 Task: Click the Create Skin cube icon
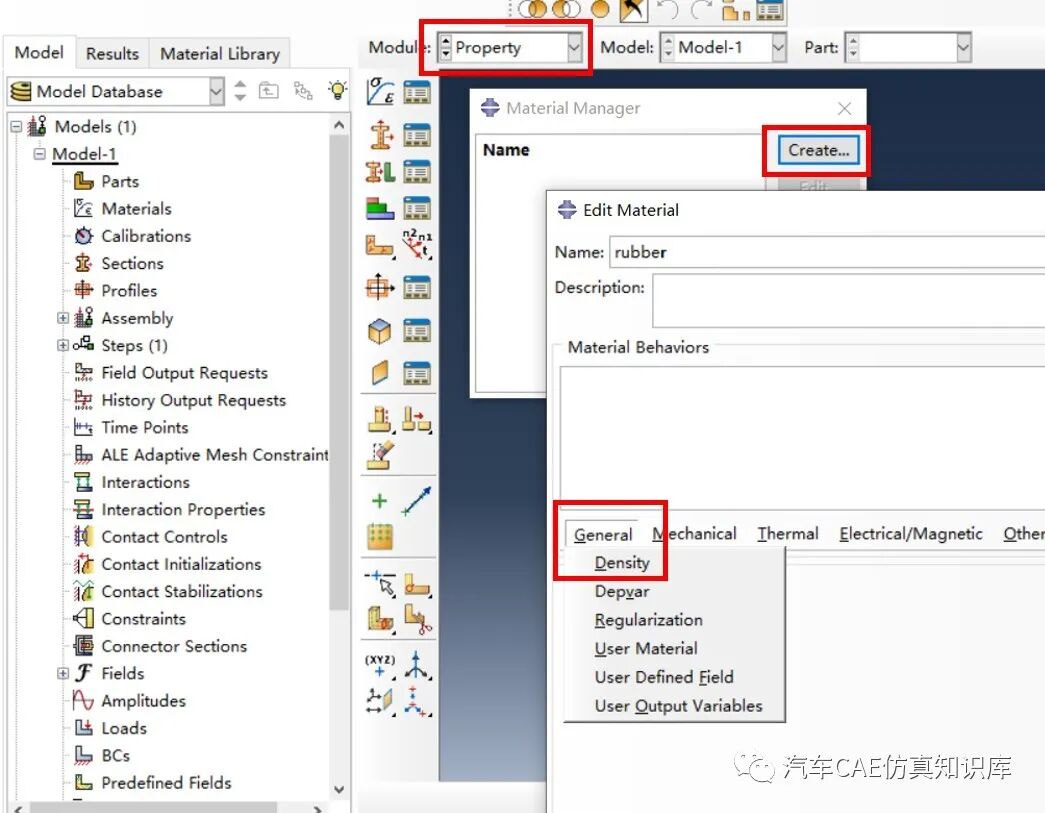coord(380,331)
